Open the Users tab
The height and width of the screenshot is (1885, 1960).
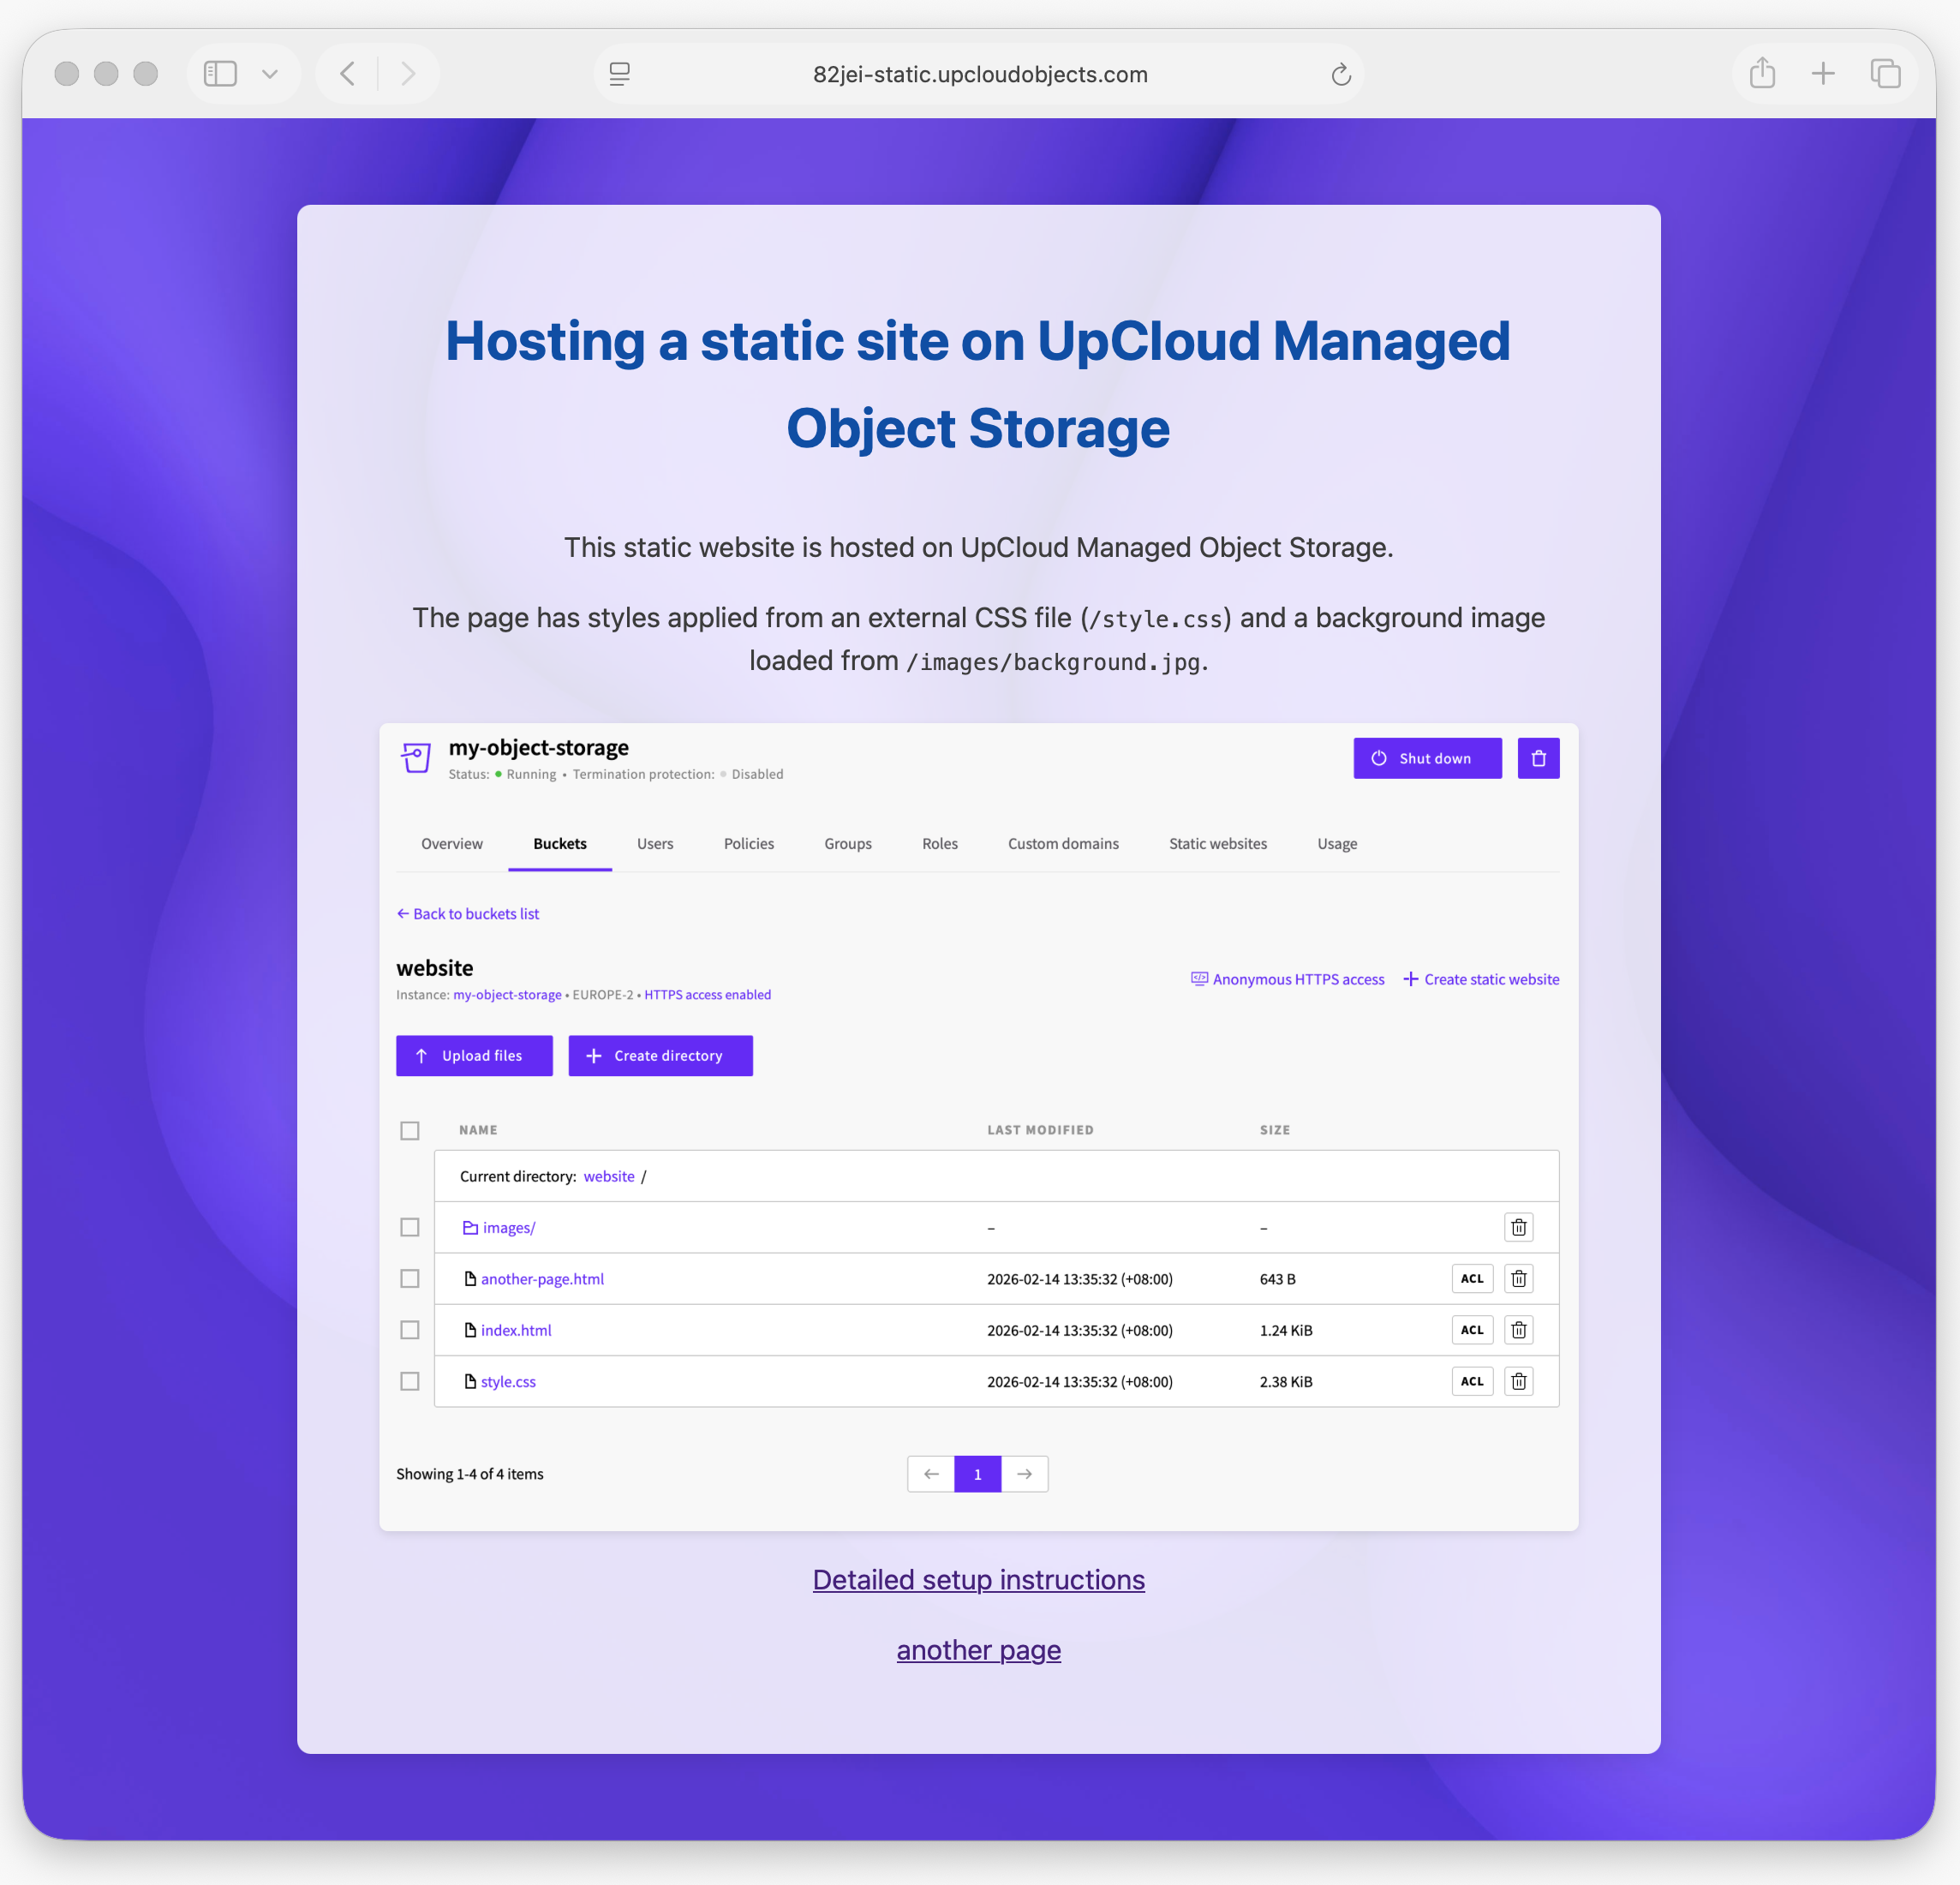(x=655, y=844)
